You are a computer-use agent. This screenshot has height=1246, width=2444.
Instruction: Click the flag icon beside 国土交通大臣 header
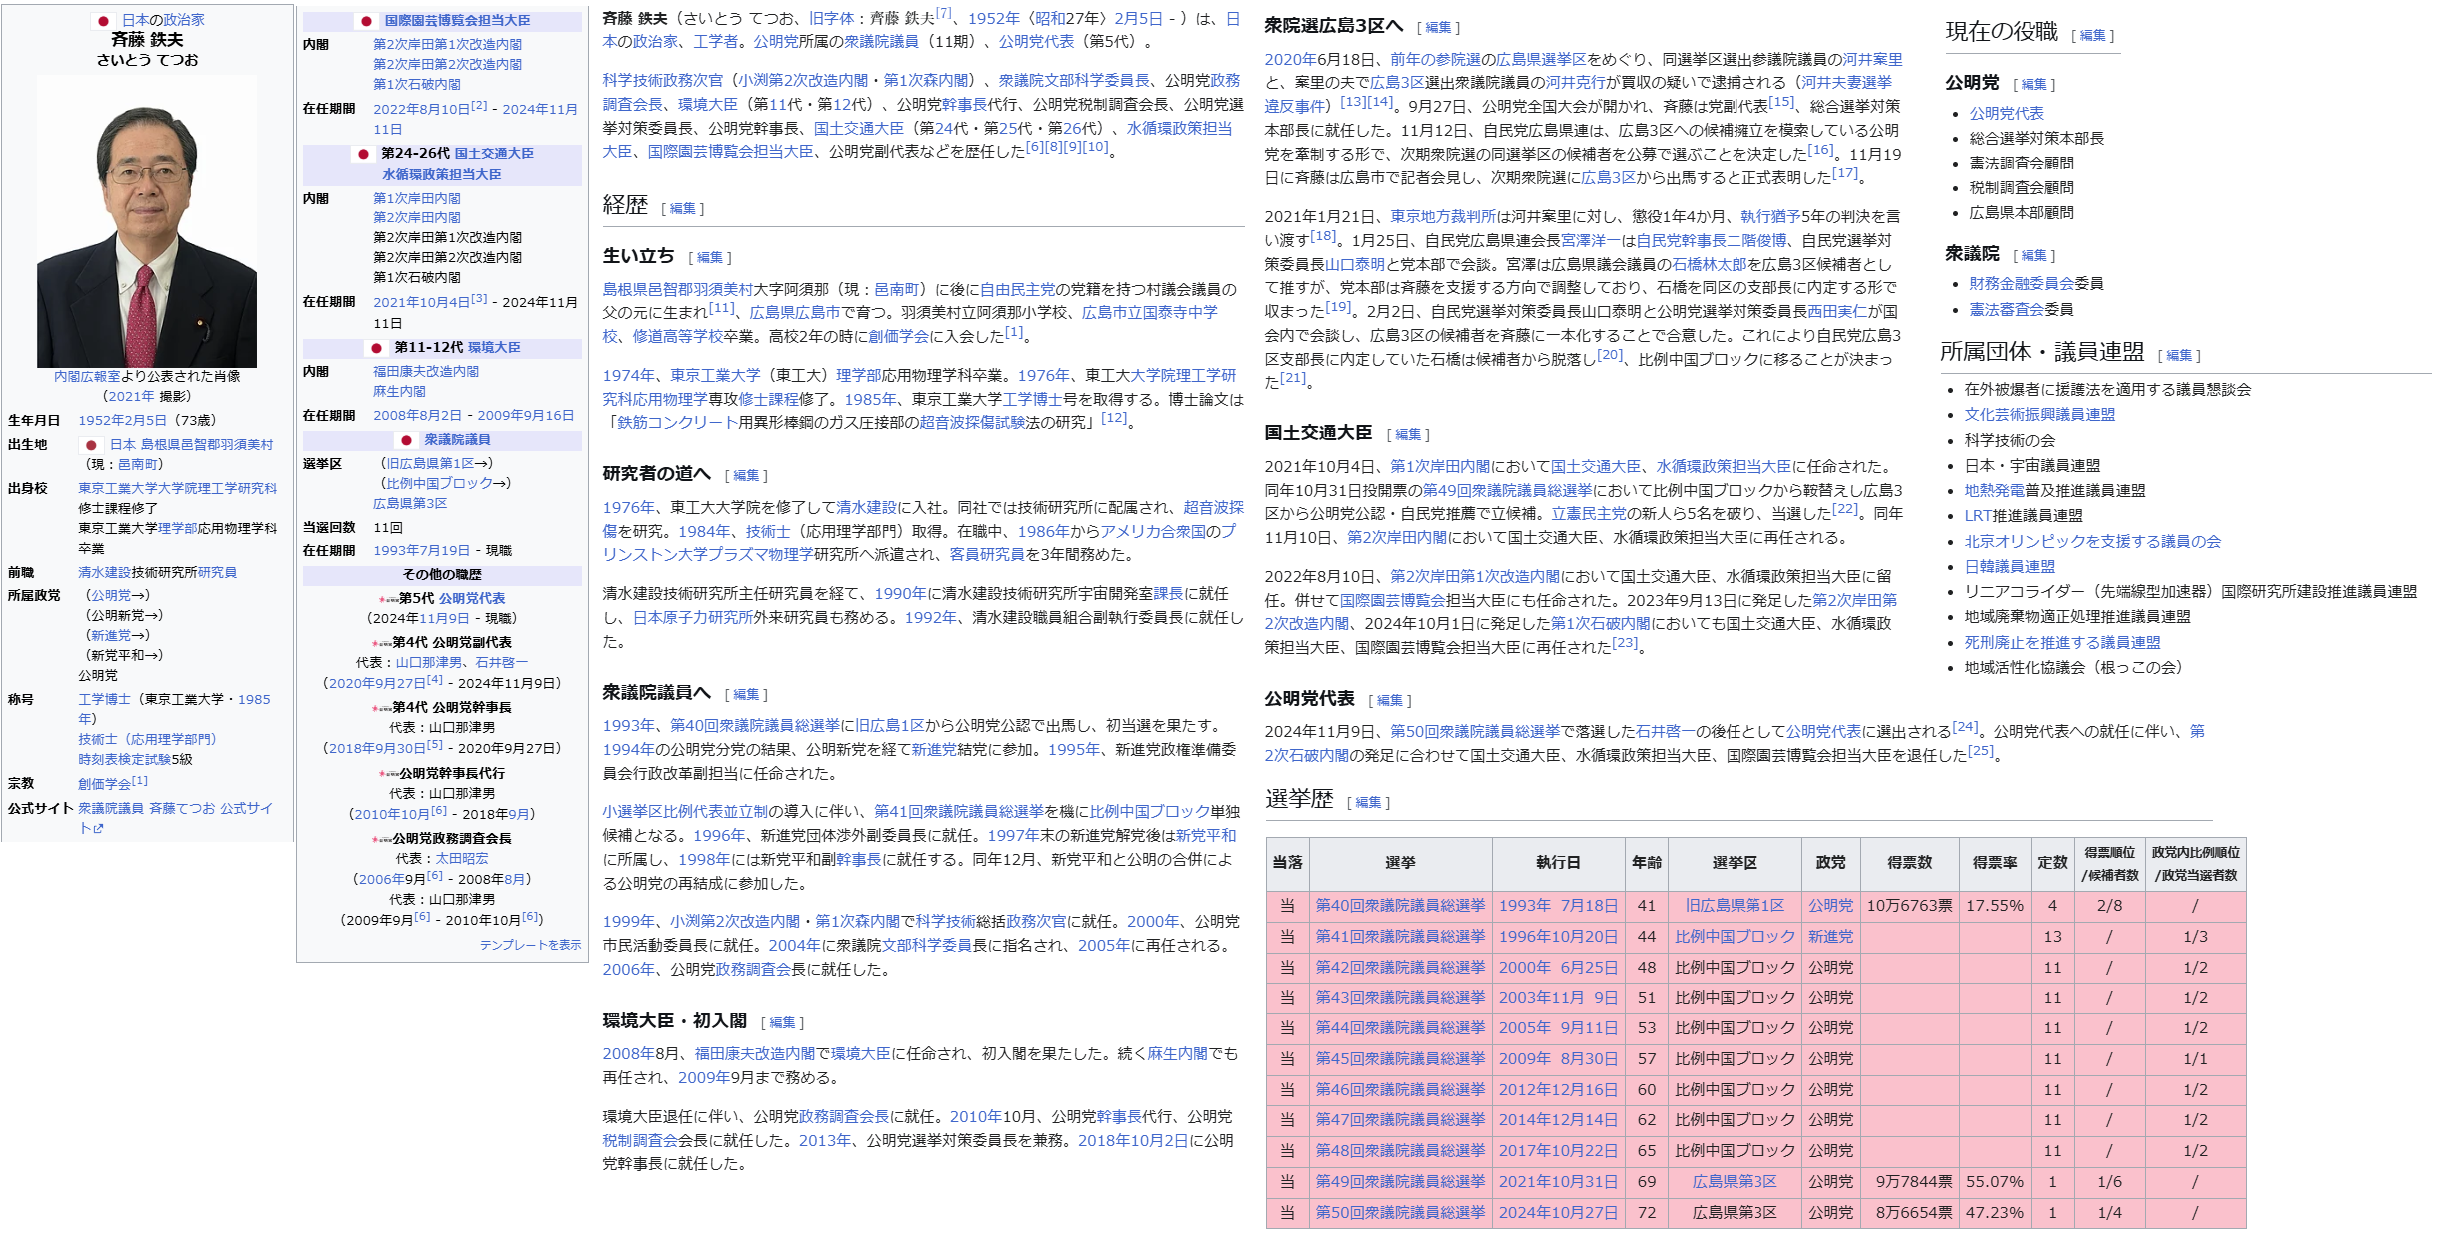click(x=363, y=154)
